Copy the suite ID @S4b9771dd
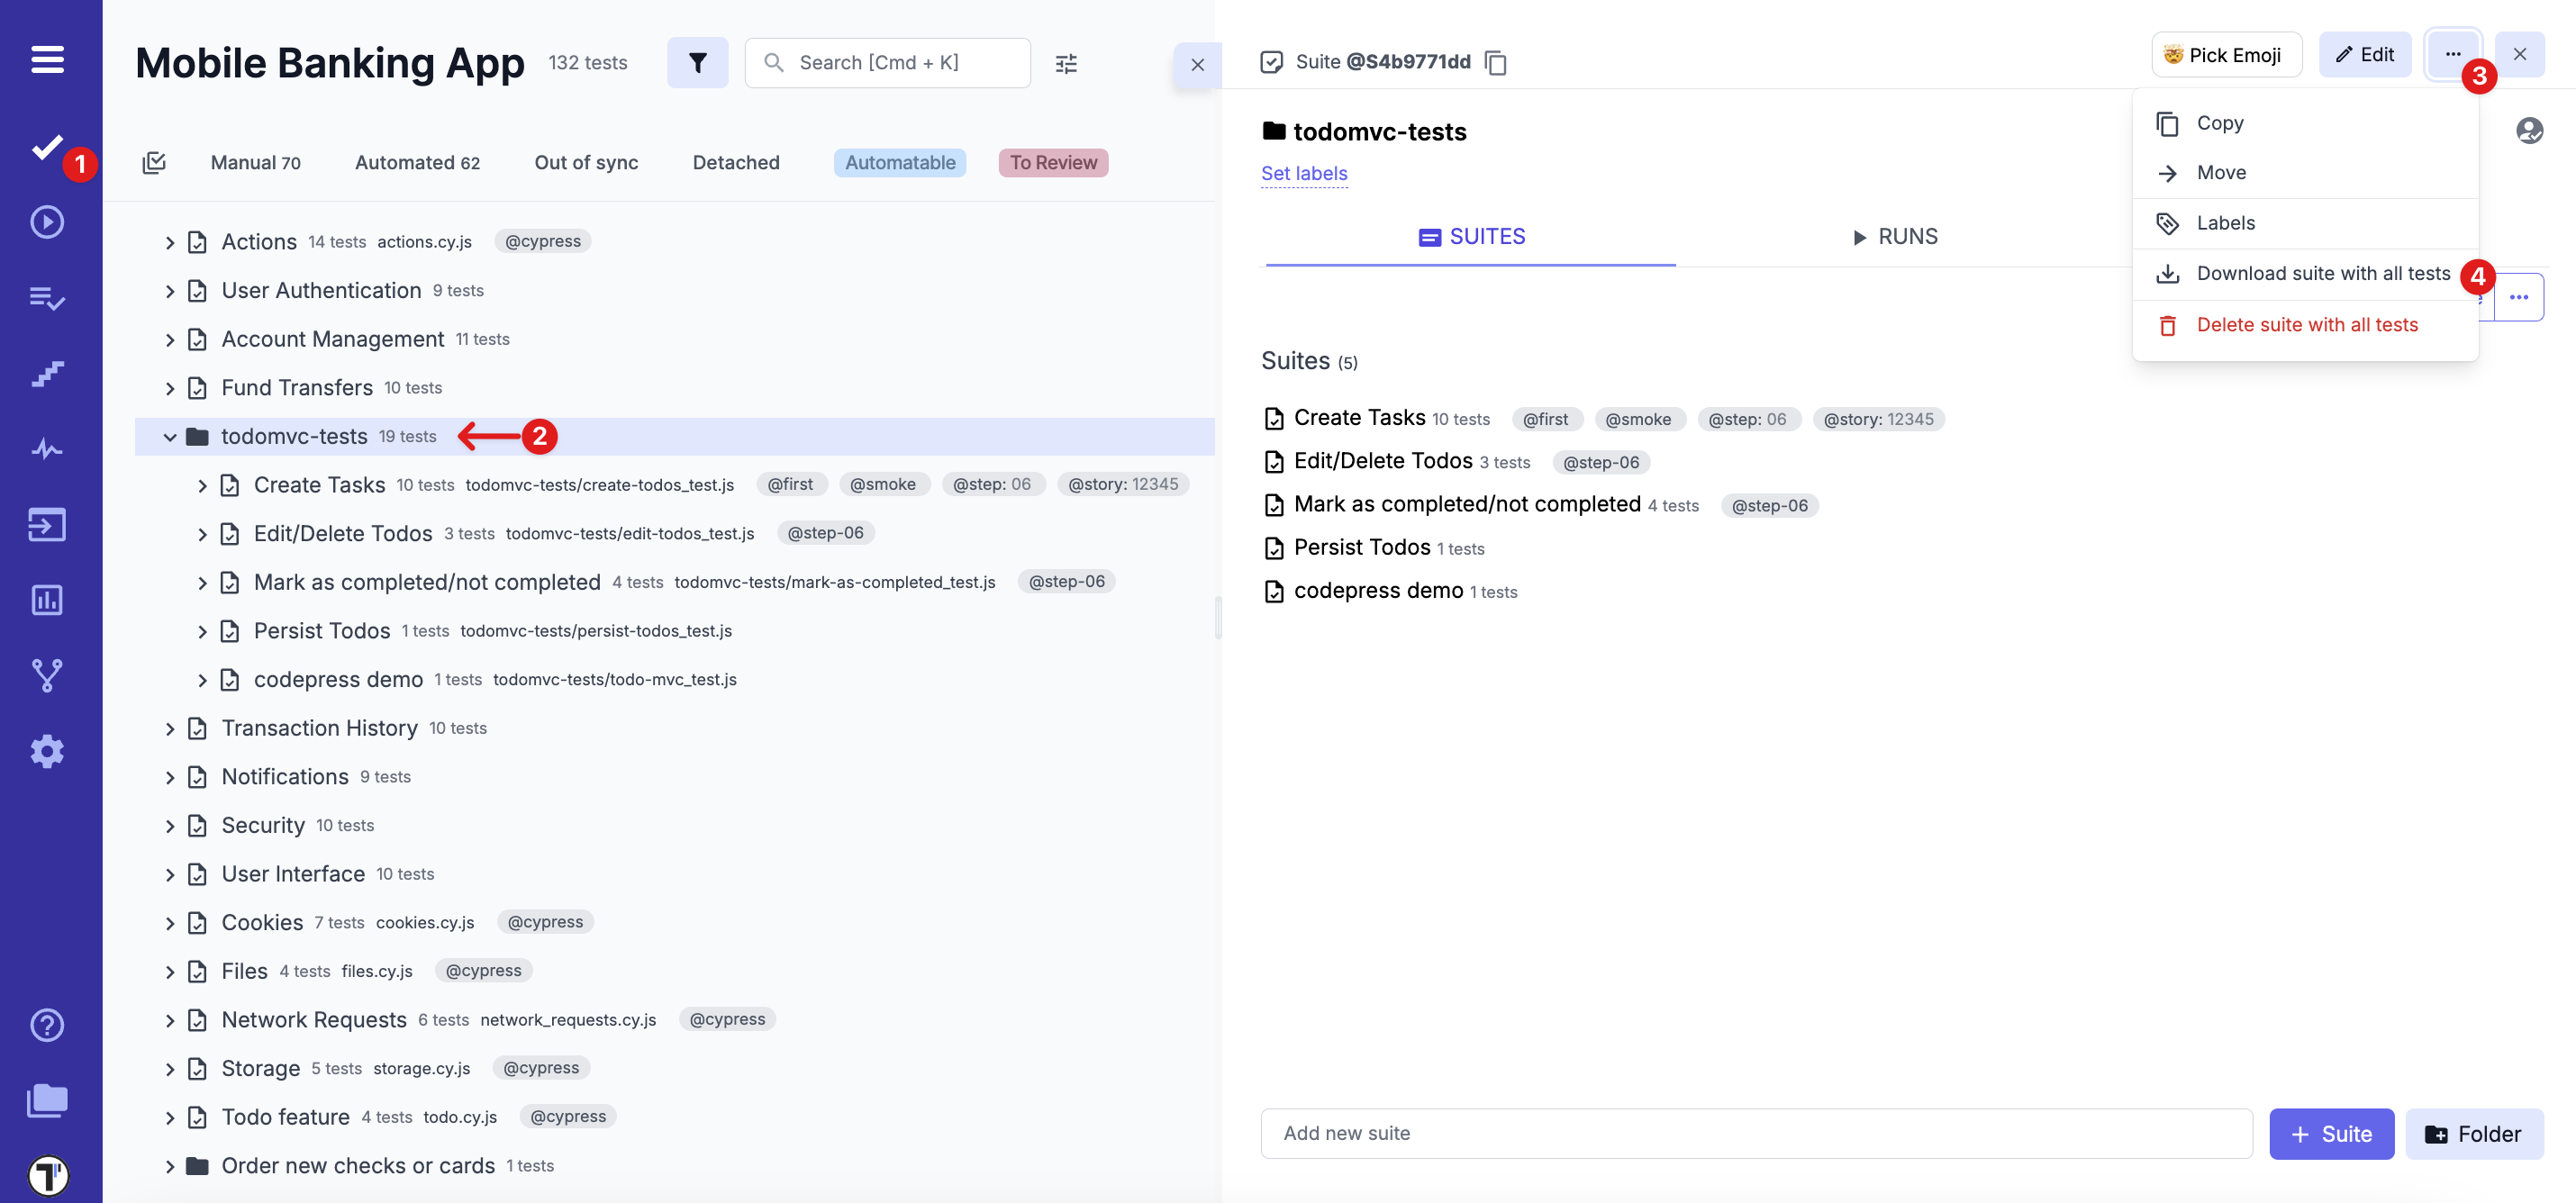This screenshot has width=2576, height=1203. (x=1497, y=62)
